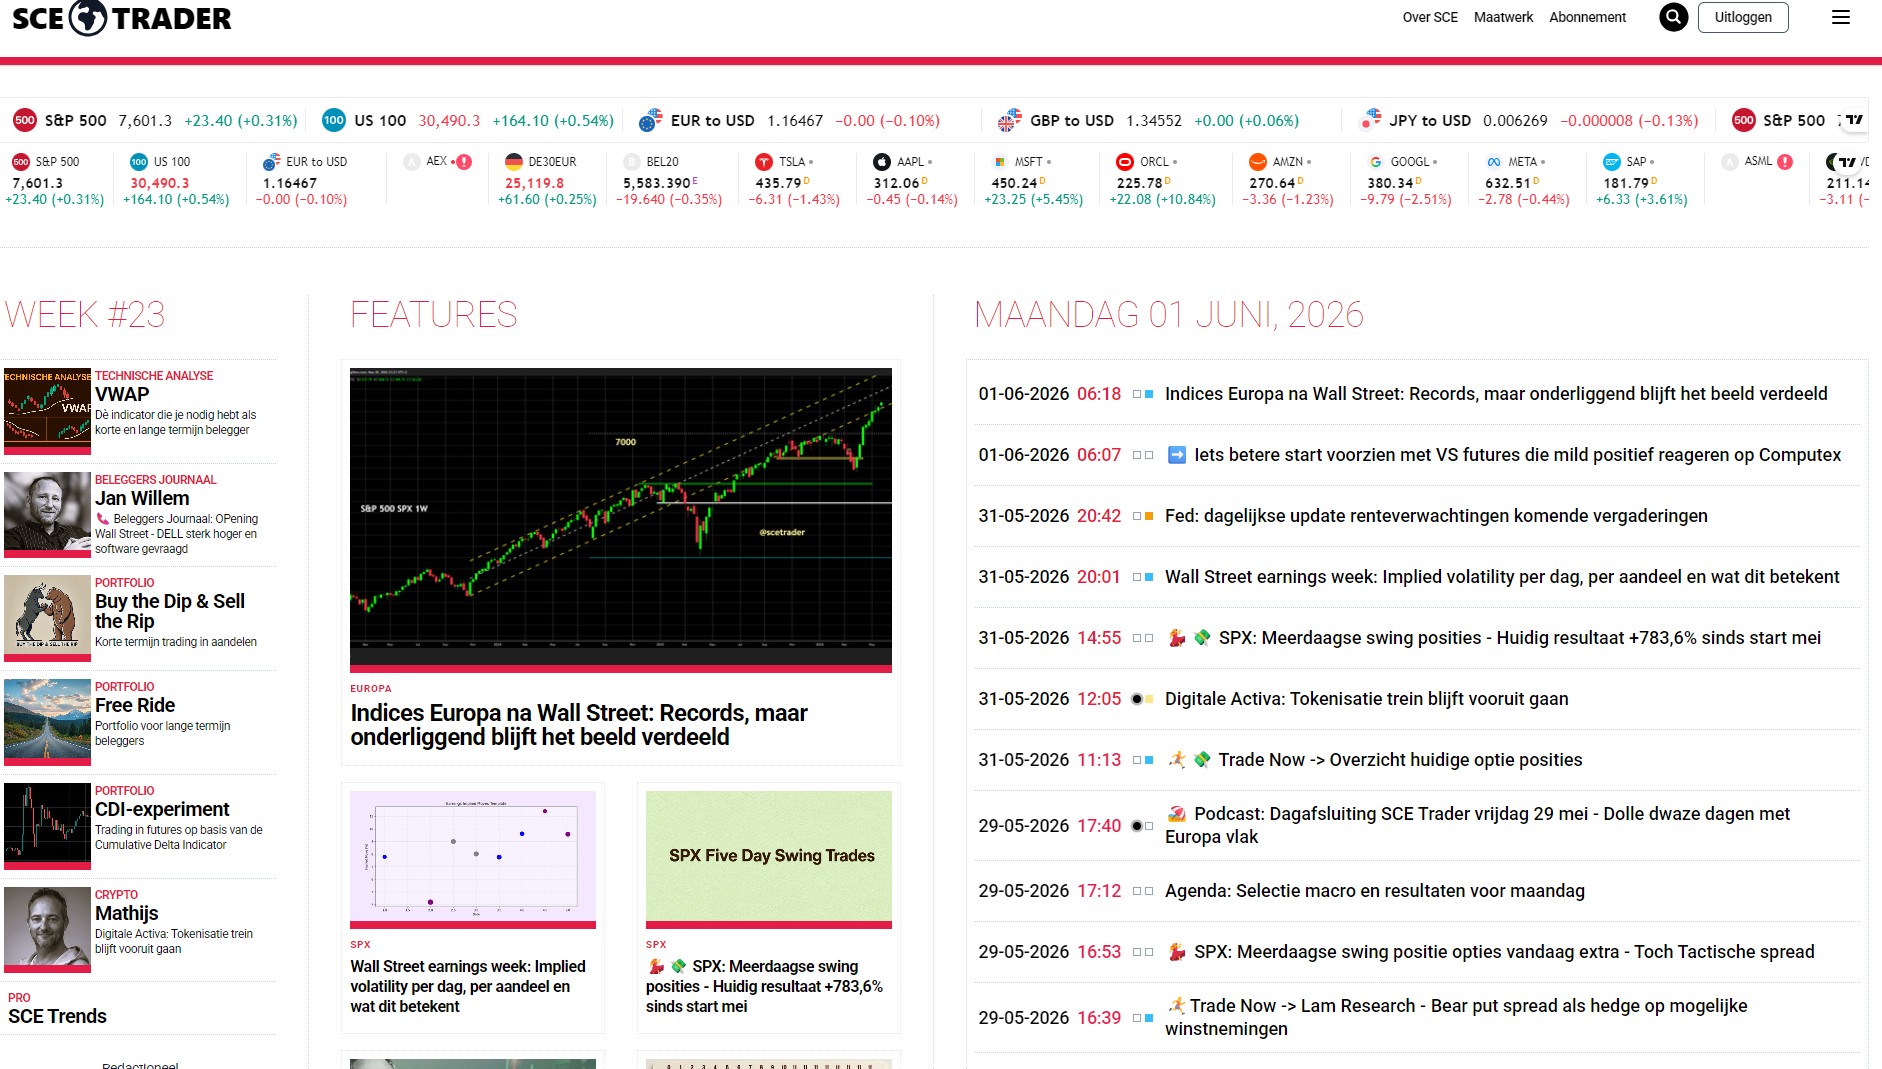Open Over SCE menu item
The height and width of the screenshot is (1069, 1882).
pos(1430,17)
